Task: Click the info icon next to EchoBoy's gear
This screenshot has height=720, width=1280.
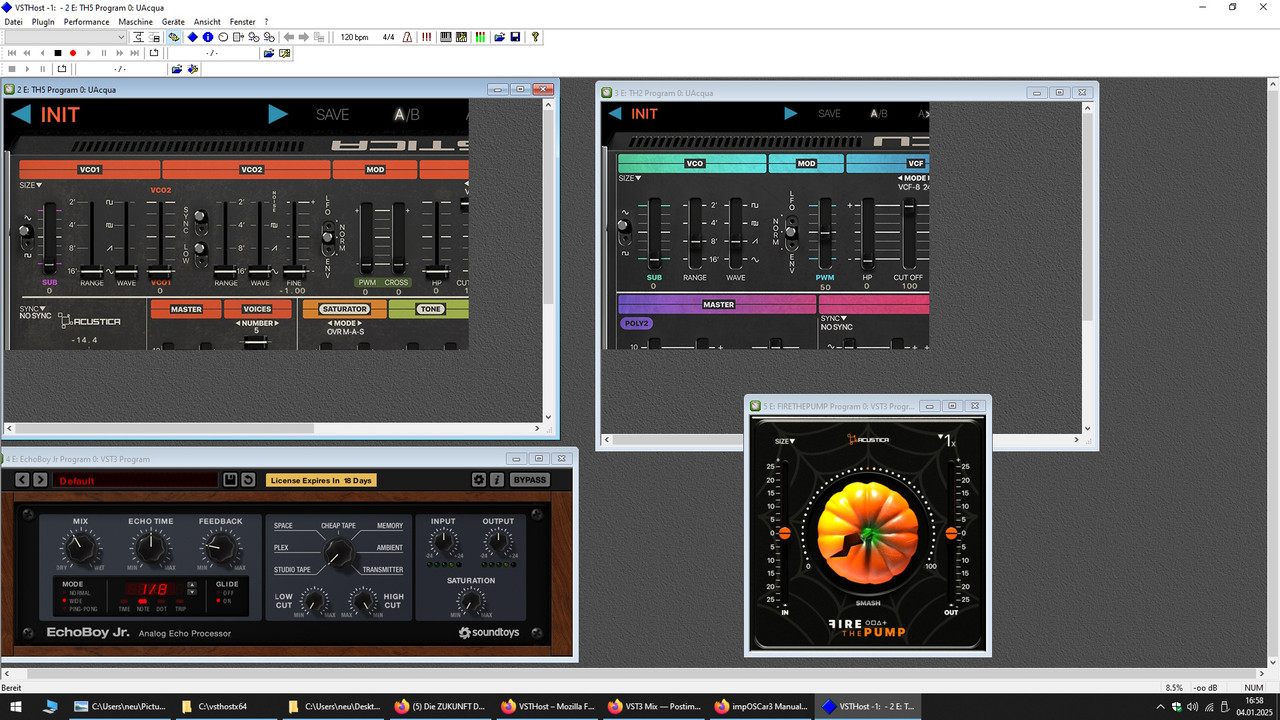Action: click(x=498, y=479)
